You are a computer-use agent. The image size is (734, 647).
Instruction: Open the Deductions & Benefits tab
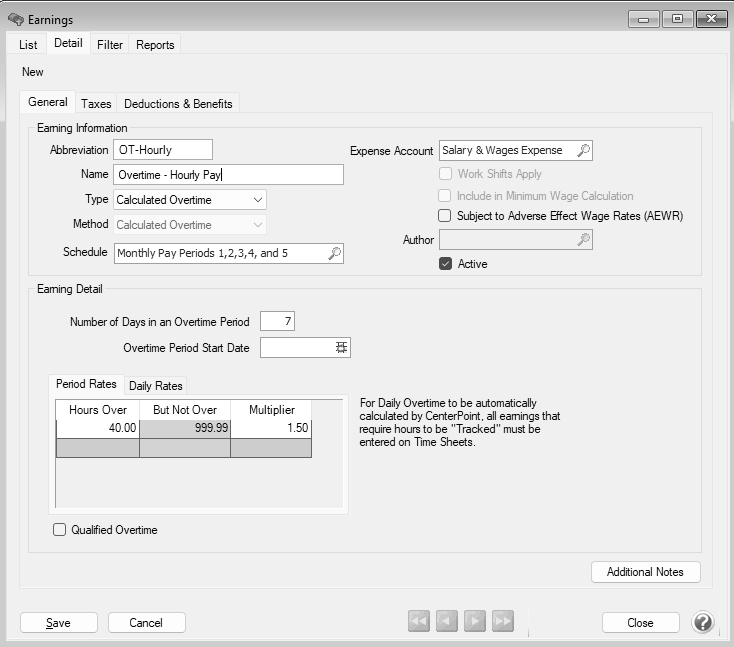pos(178,103)
